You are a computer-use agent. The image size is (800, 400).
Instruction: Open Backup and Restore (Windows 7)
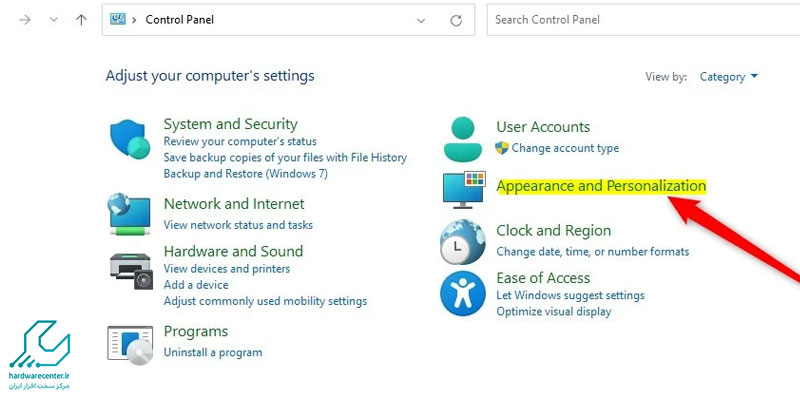click(245, 174)
